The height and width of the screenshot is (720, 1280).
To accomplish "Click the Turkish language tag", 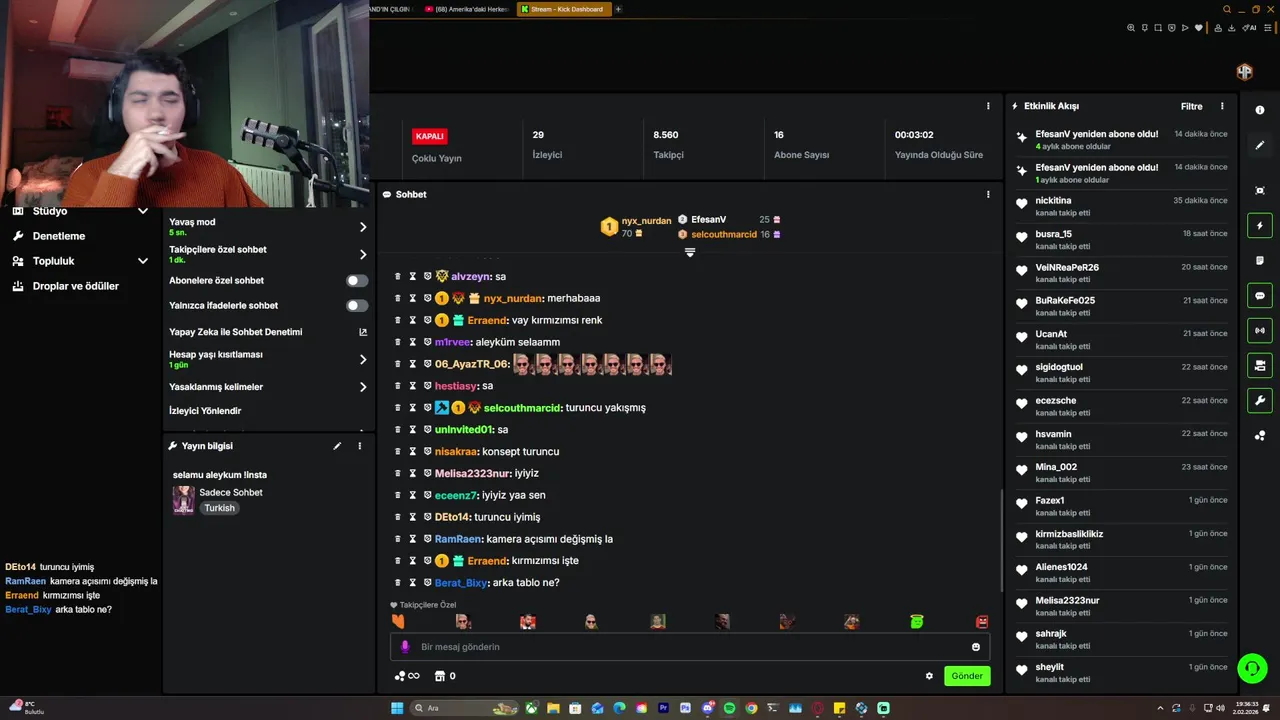I will click(x=219, y=508).
